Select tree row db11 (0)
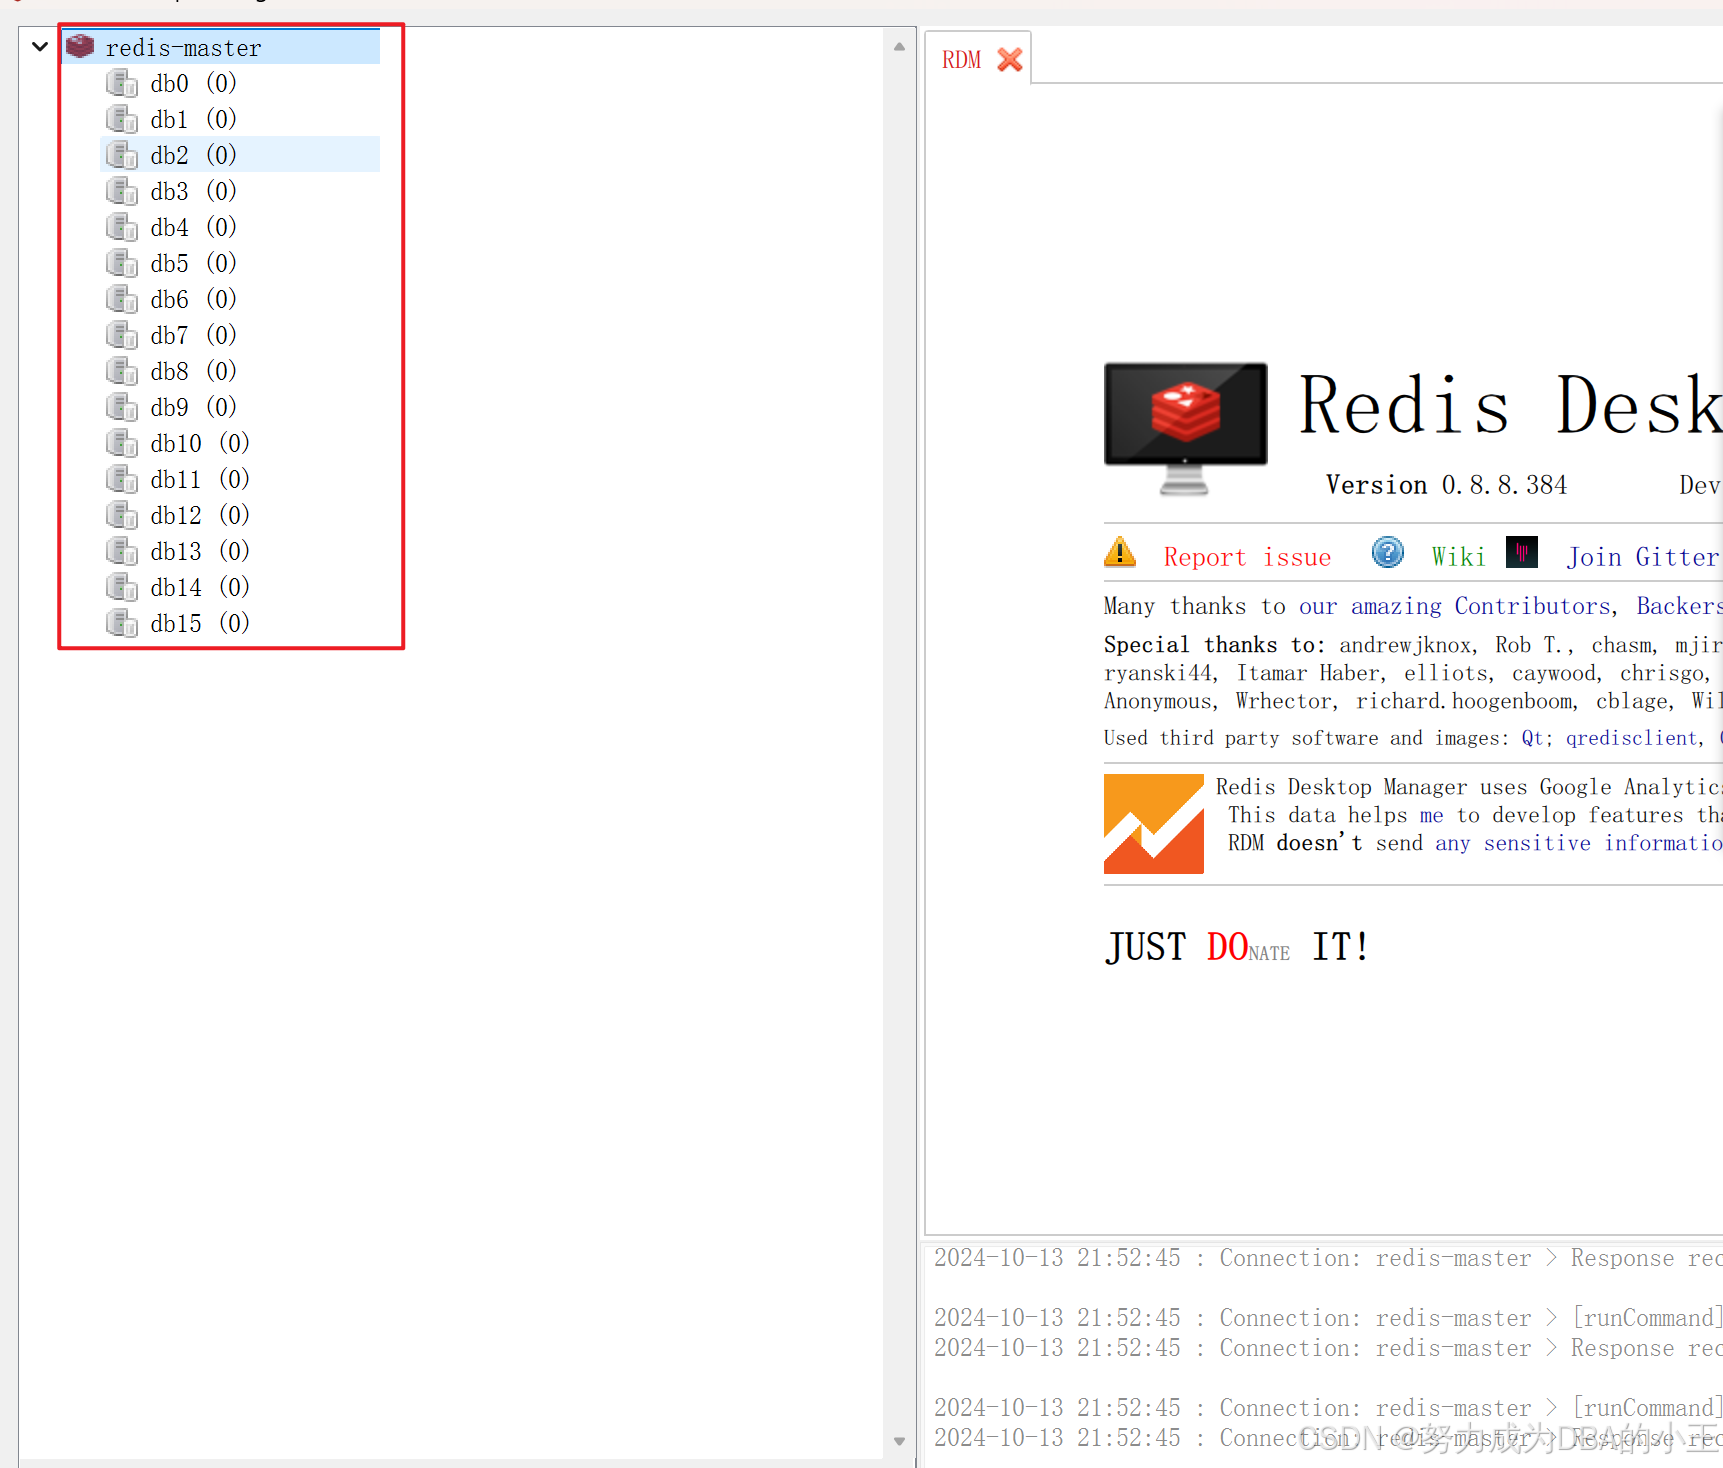 click(240, 479)
